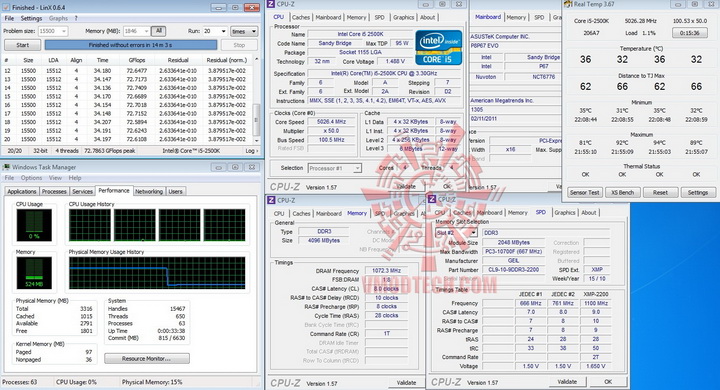Screen dimensions: 720x390
Task: Click the Multiplier x 50.0 value
Action: (x=332, y=131)
